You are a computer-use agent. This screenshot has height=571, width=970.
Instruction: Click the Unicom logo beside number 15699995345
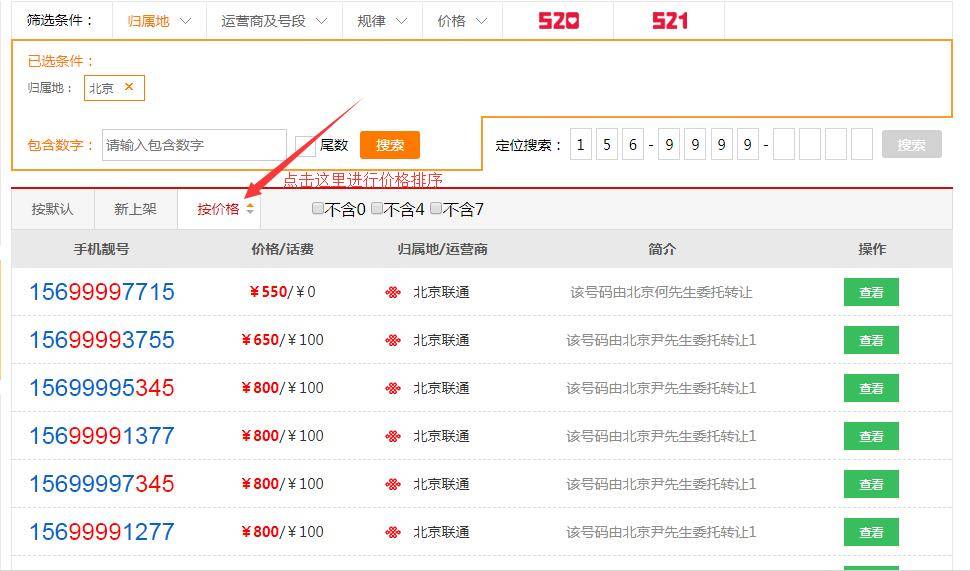tap(393, 388)
